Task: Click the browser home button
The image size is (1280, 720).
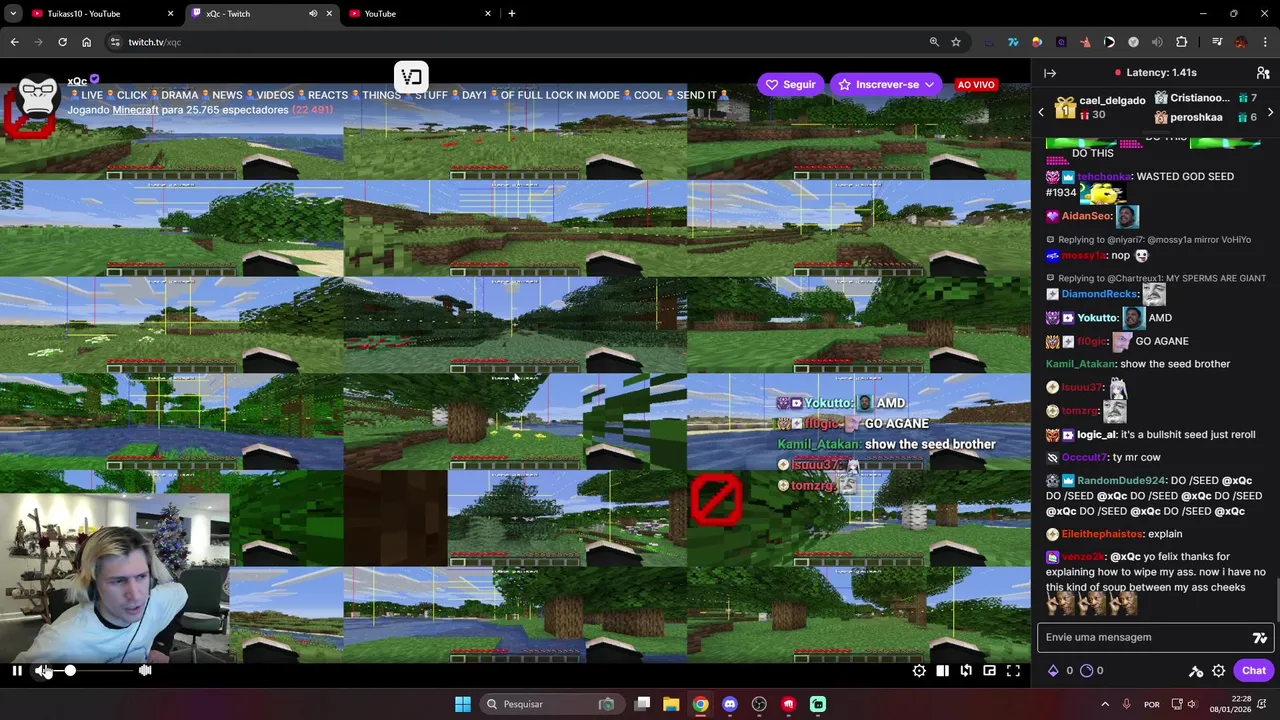Action: pos(86,42)
